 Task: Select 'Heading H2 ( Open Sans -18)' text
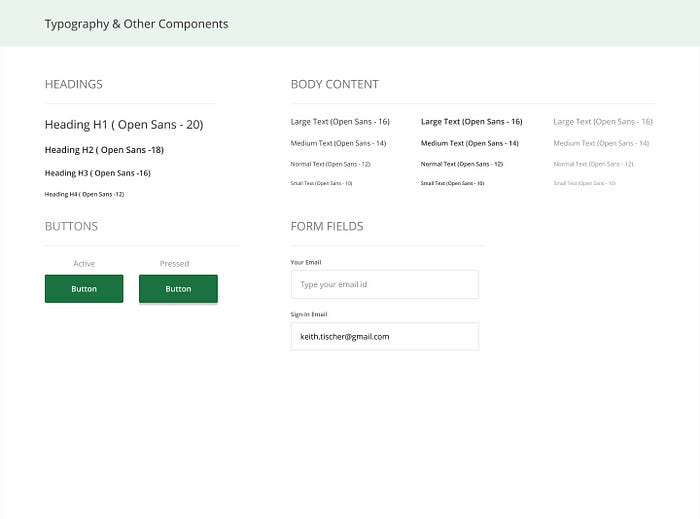click(x=104, y=150)
